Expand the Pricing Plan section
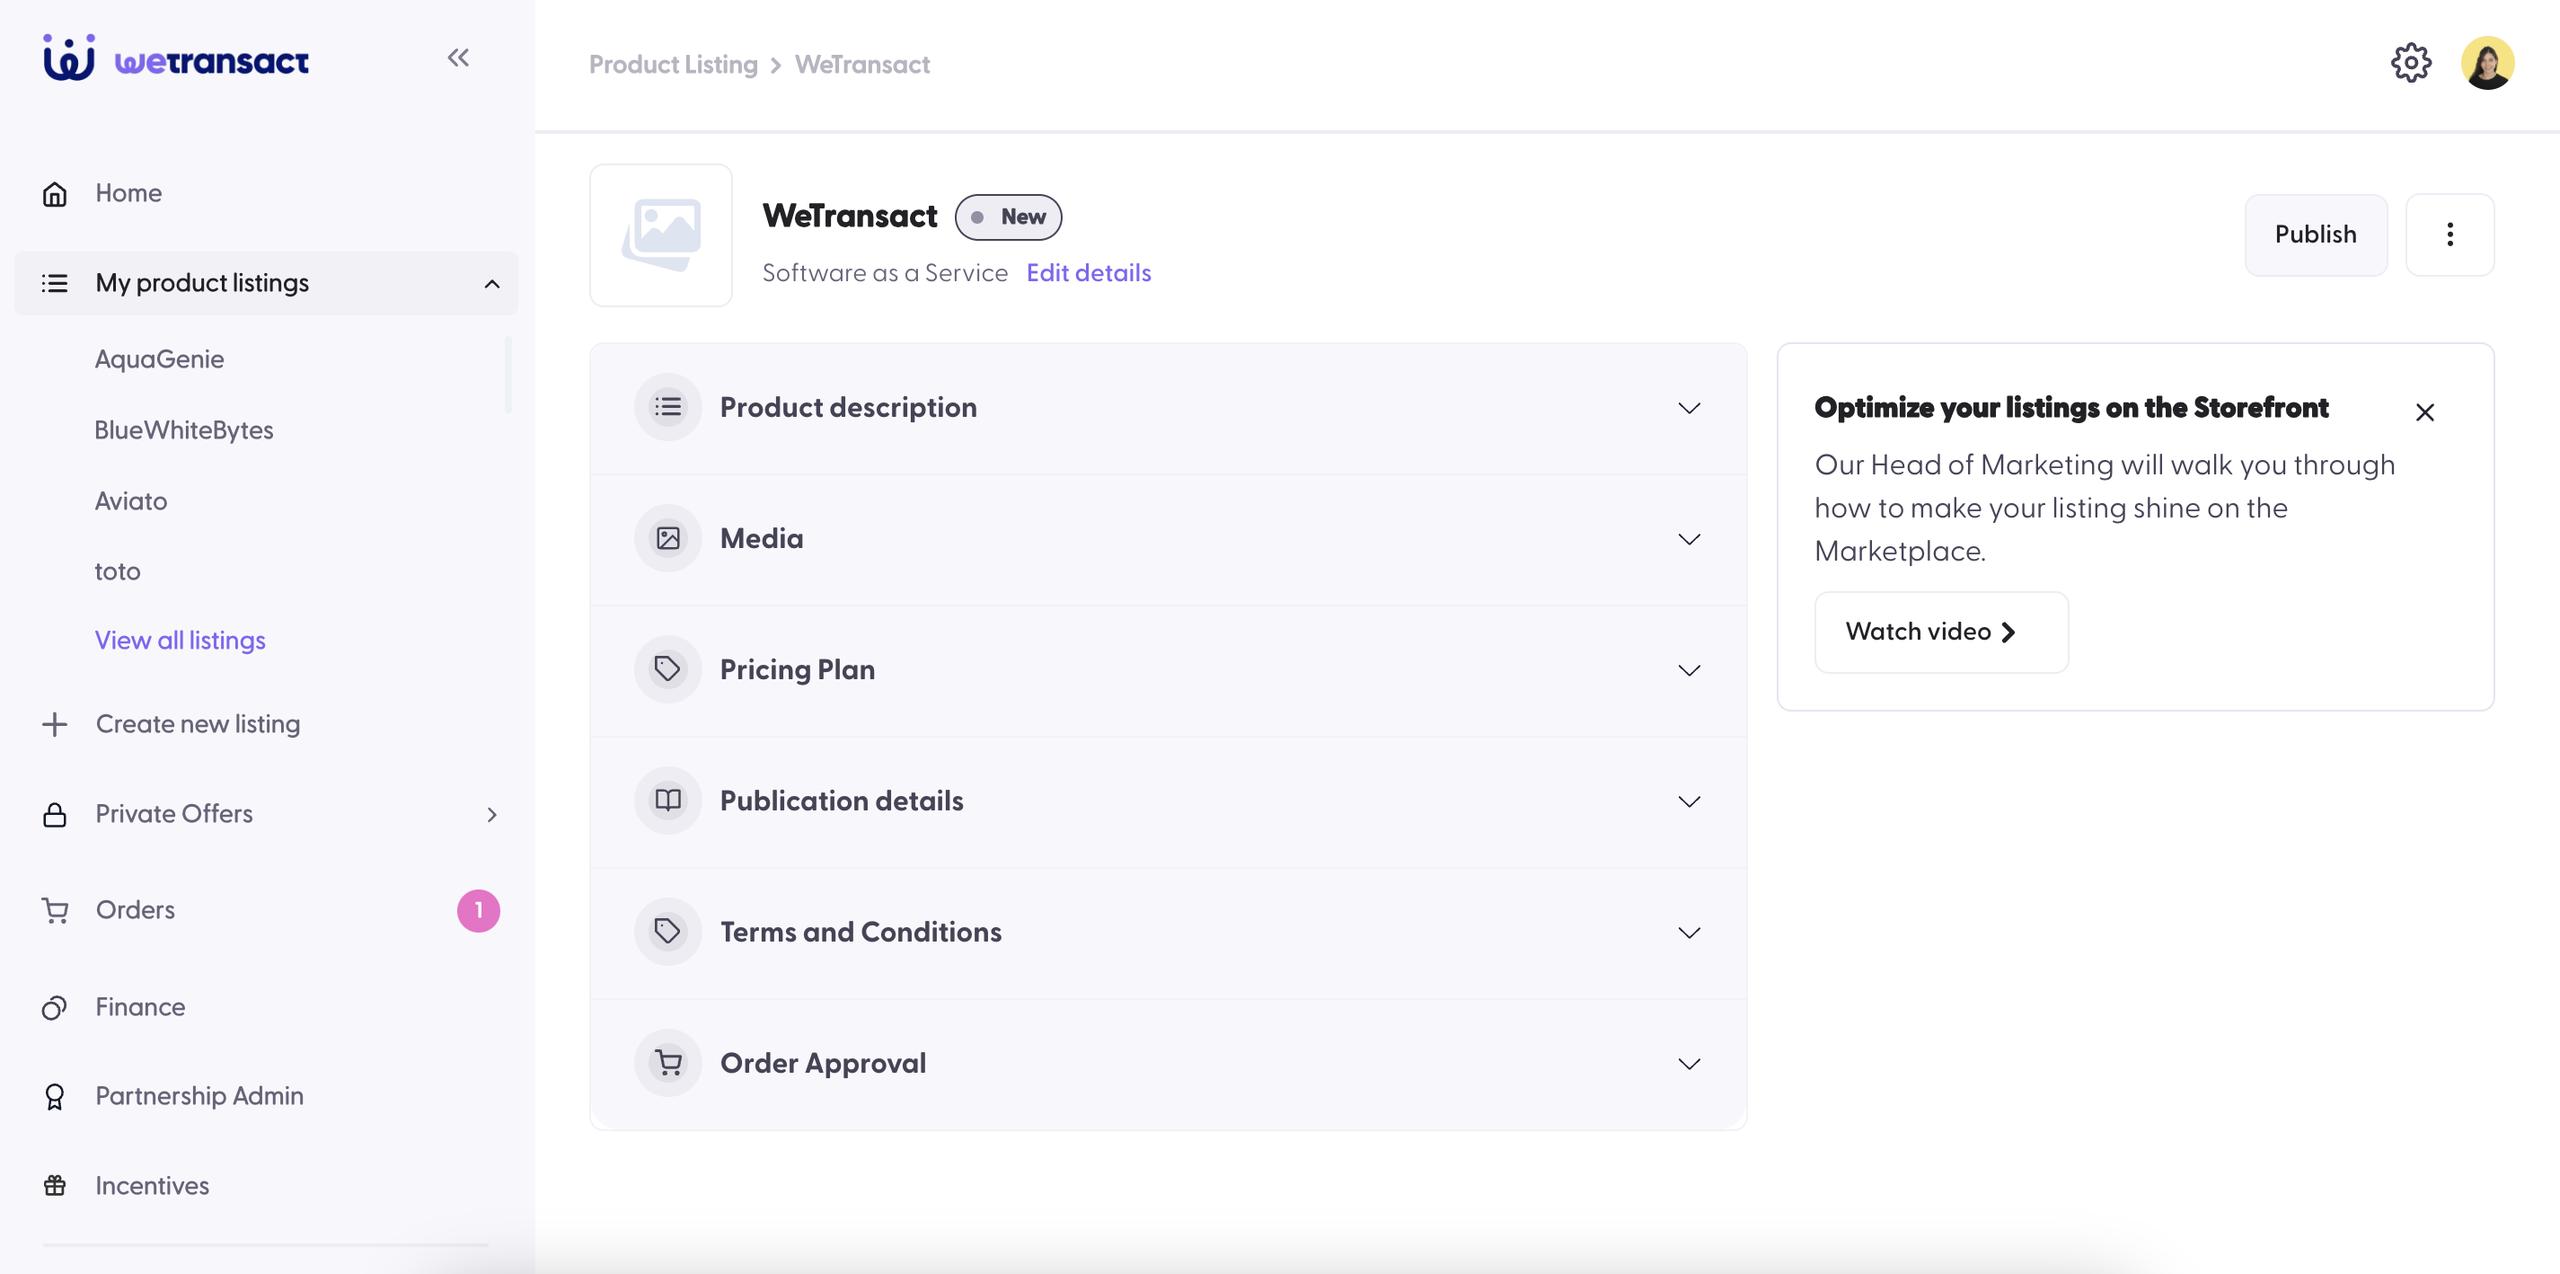Screen dimensions: 2560x1274 [x=1688, y=670]
